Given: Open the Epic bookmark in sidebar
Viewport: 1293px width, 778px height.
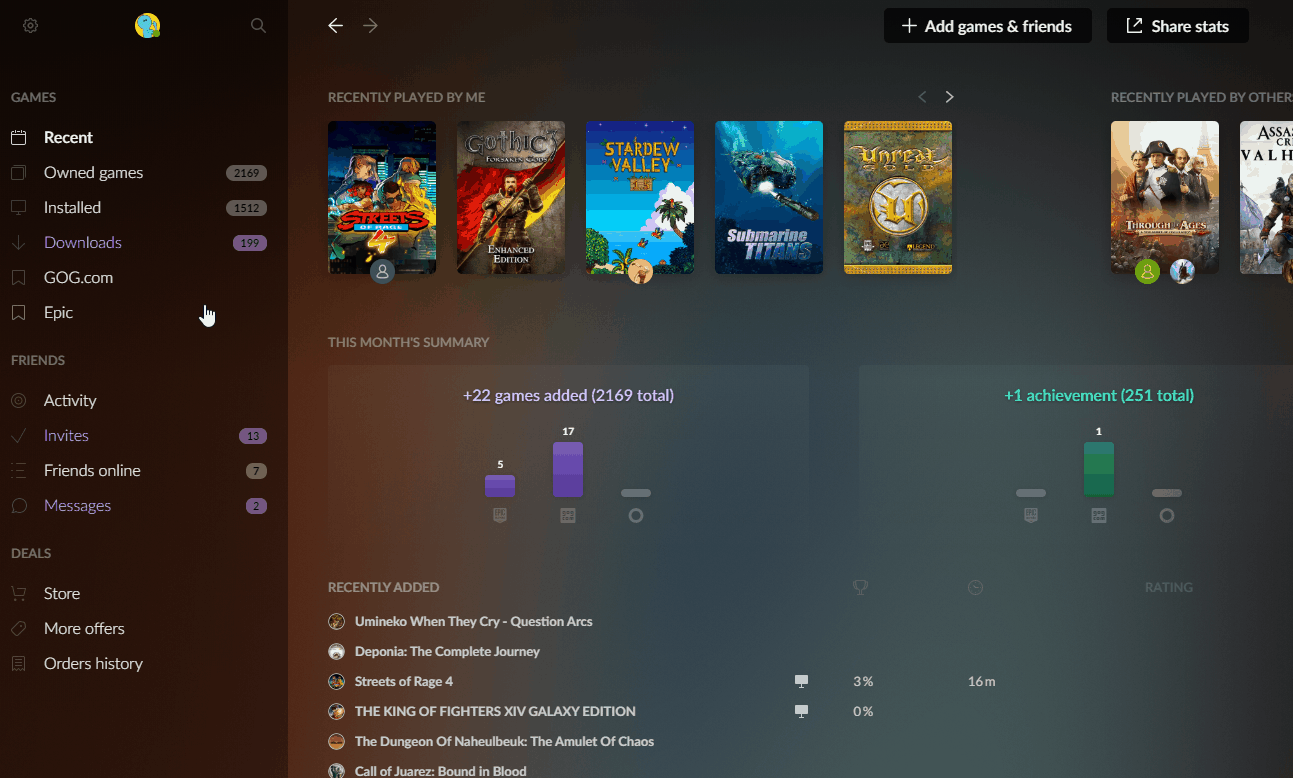Looking at the screenshot, I should pyautogui.click(x=58, y=313).
